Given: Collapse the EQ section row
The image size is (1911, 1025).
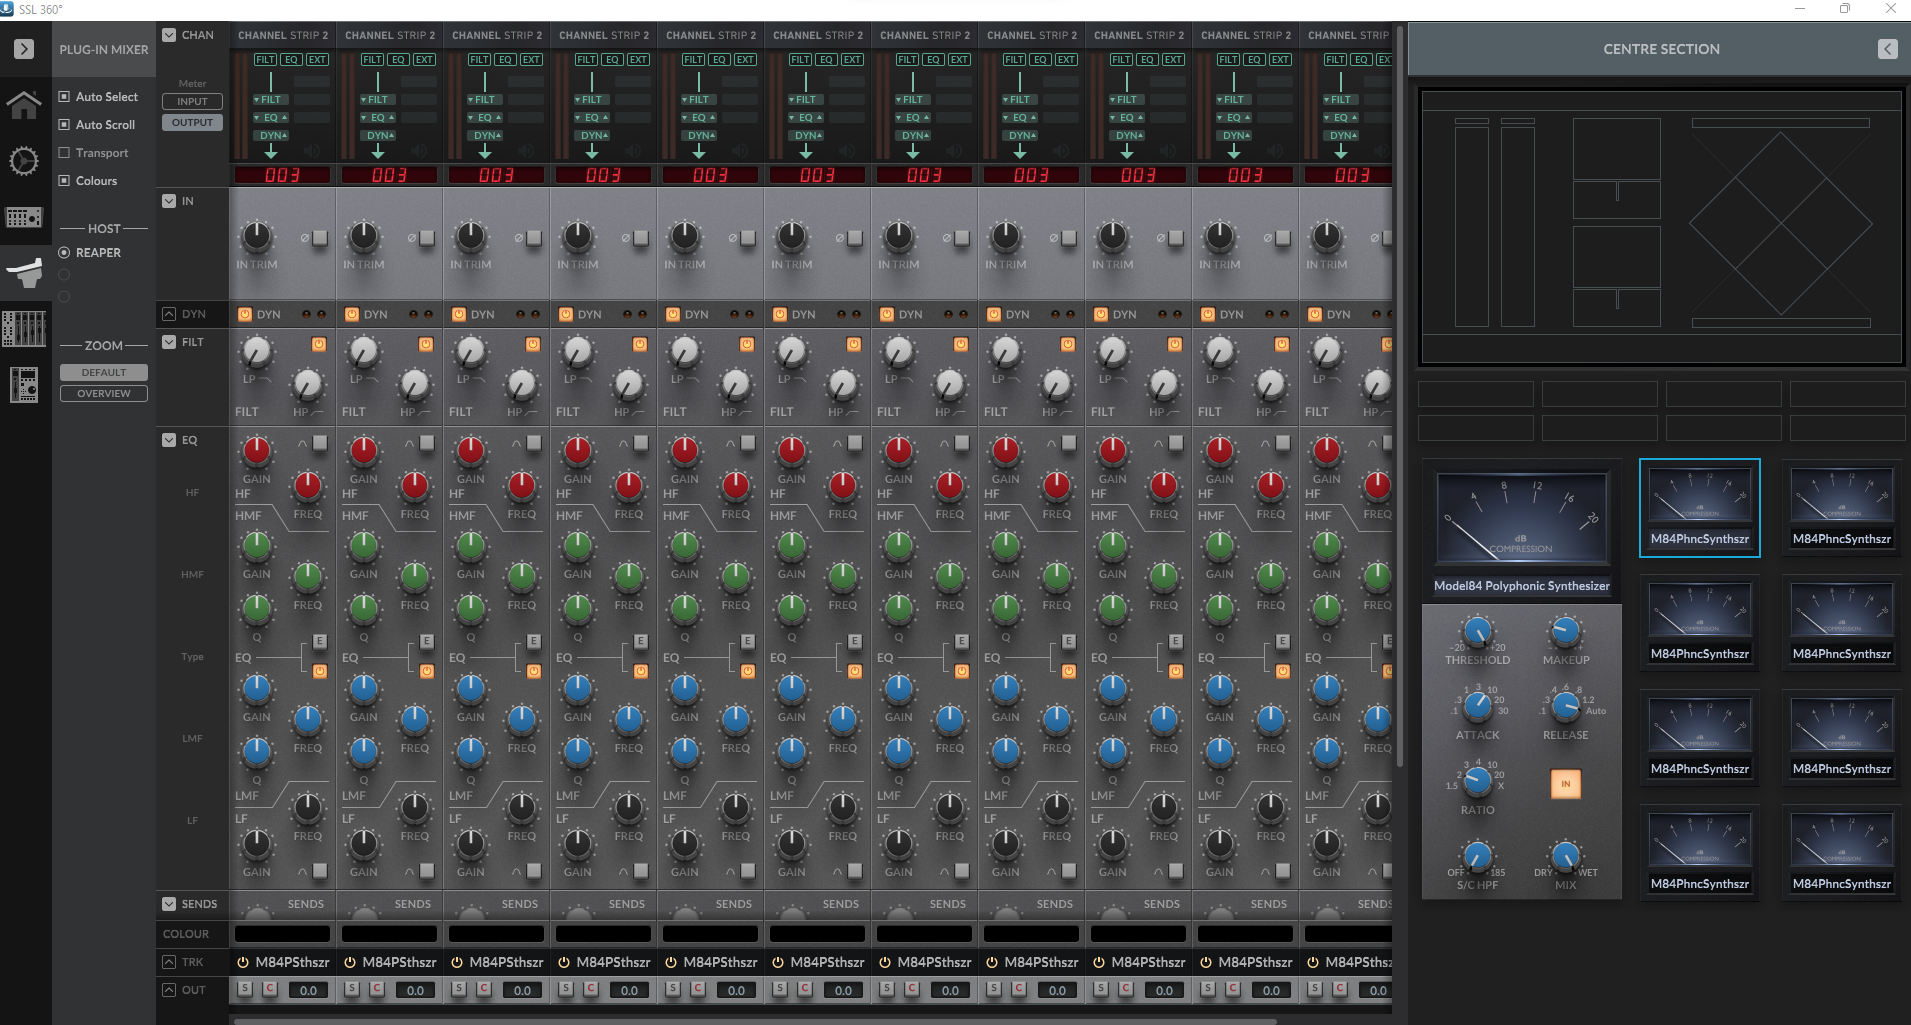Looking at the screenshot, I should pos(169,440).
